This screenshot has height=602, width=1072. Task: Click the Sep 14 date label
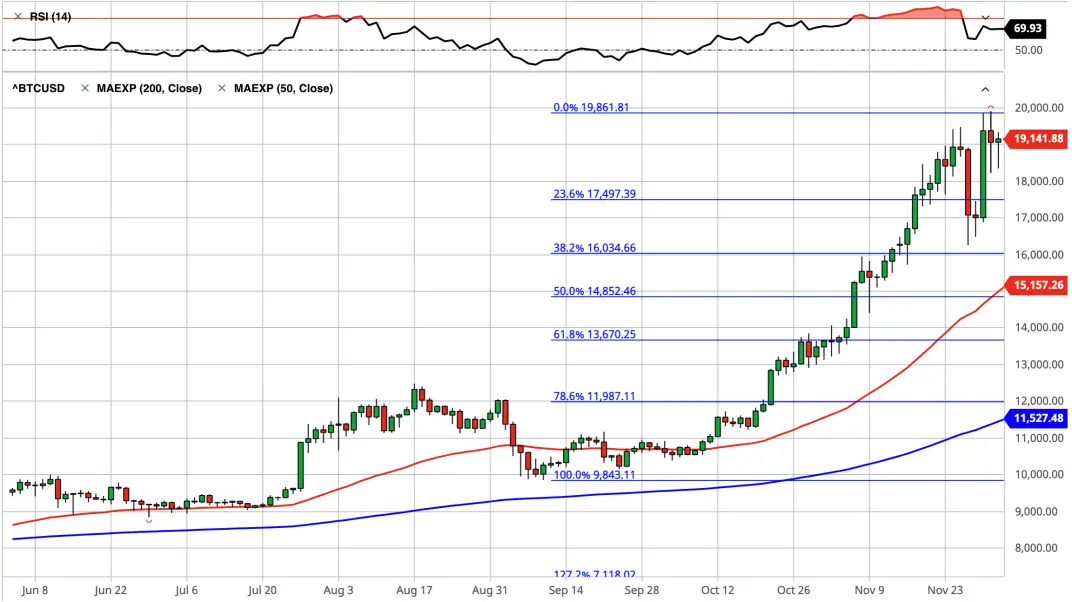pyautogui.click(x=566, y=590)
